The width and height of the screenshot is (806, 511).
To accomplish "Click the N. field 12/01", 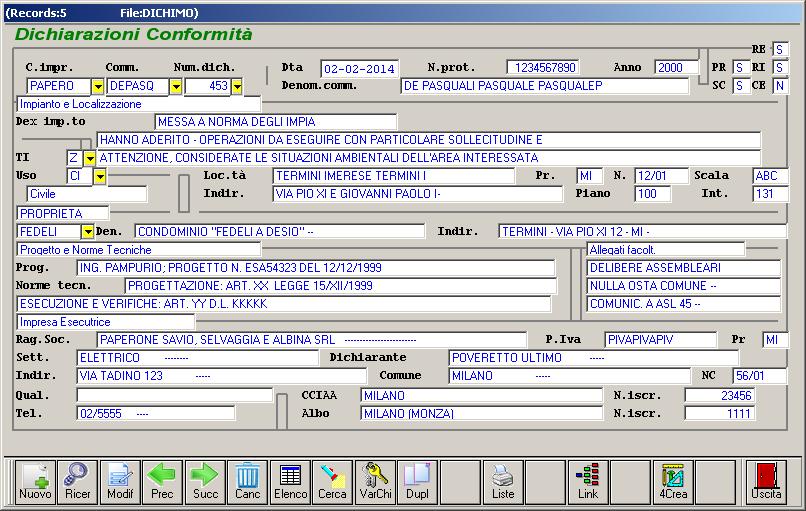I will pos(661,176).
